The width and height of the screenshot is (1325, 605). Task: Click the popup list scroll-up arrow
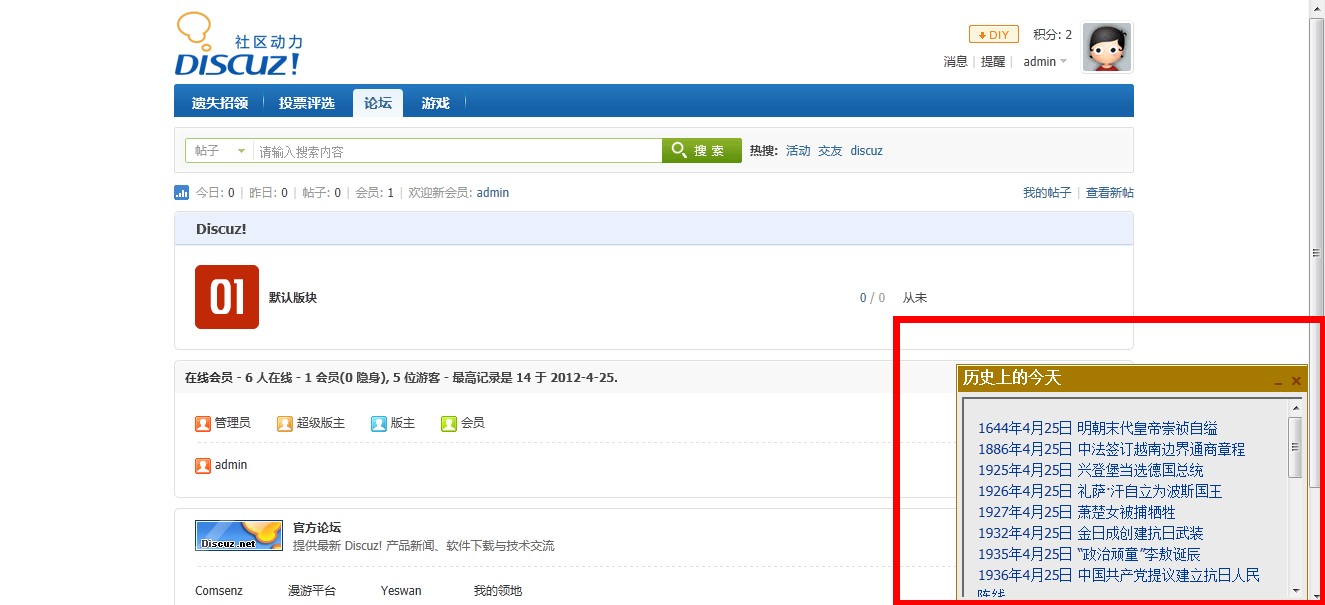pyautogui.click(x=1296, y=407)
